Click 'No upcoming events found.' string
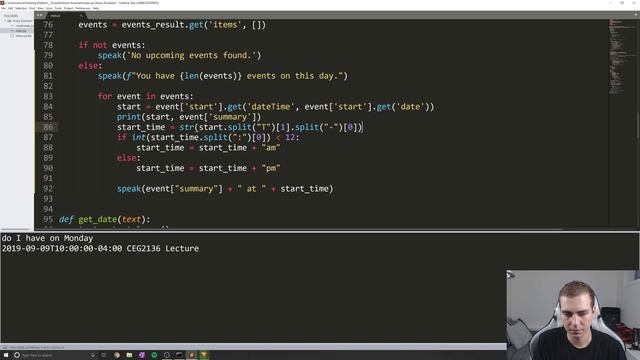The height and width of the screenshot is (360, 640). coord(192,55)
